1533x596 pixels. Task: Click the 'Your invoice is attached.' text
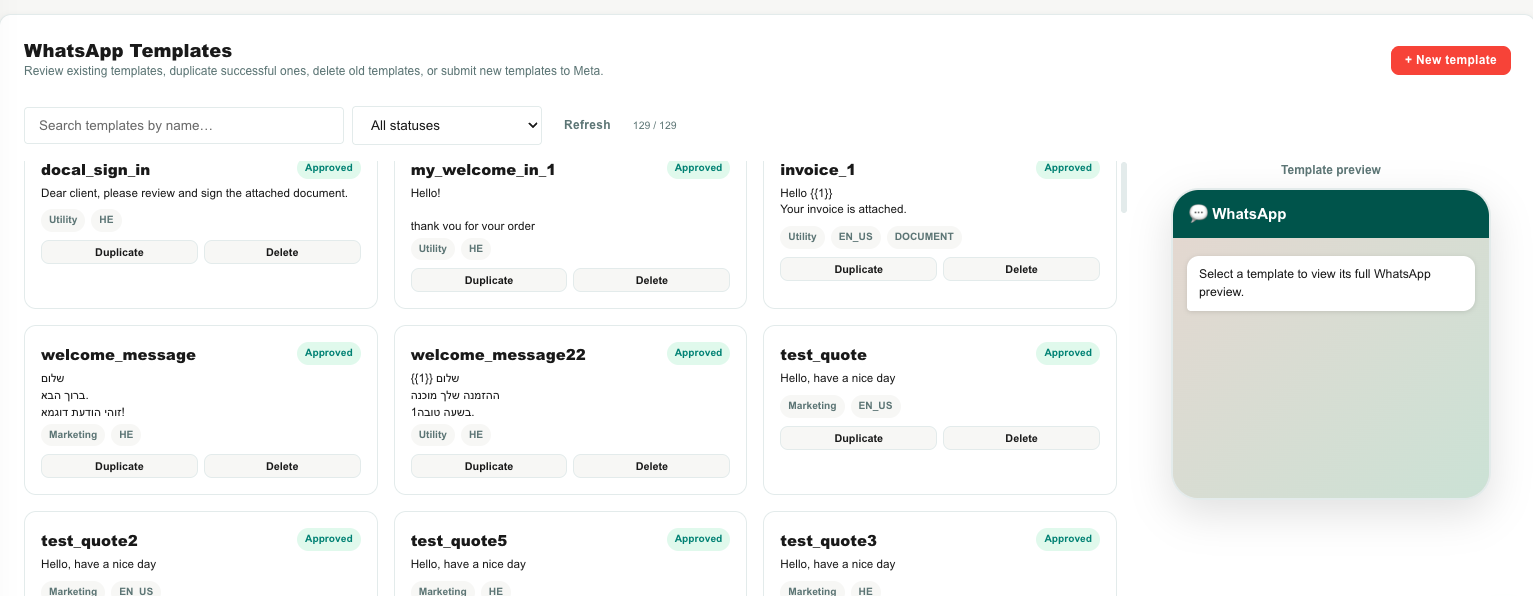[x=843, y=209]
